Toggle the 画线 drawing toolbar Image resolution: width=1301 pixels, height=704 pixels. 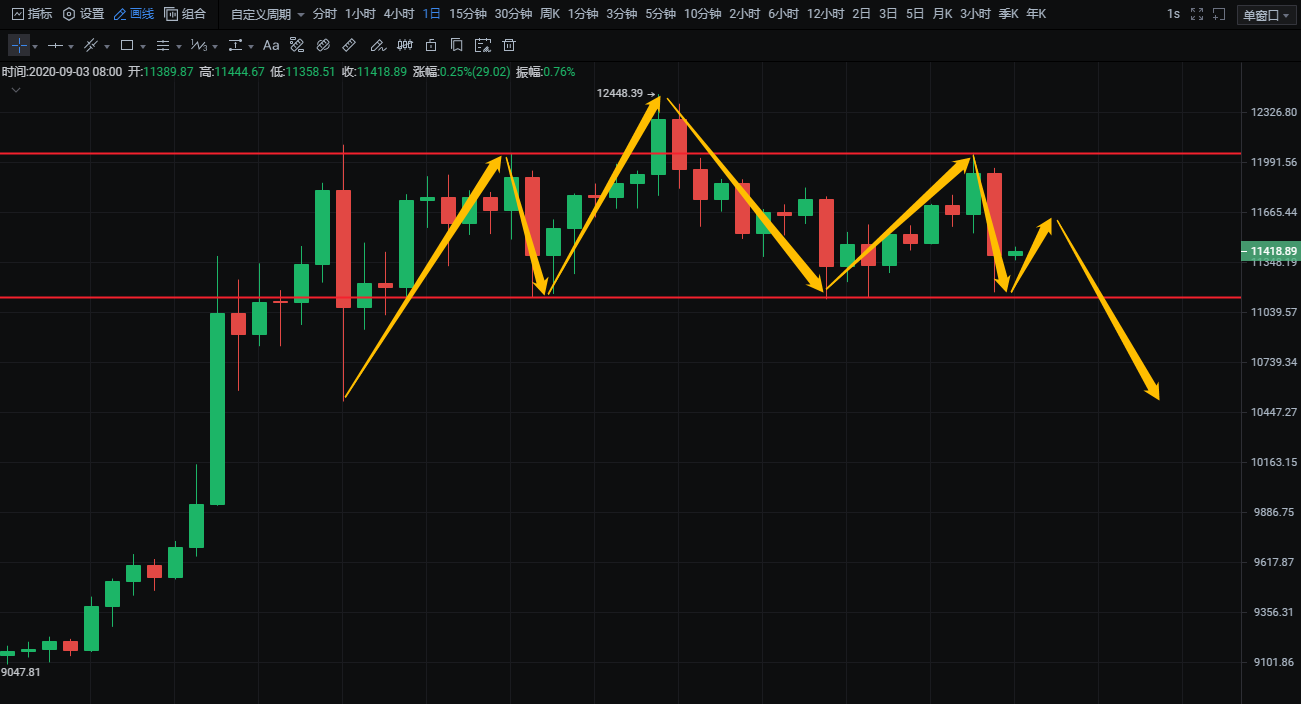pyautogui.click(x=133, y=14)
